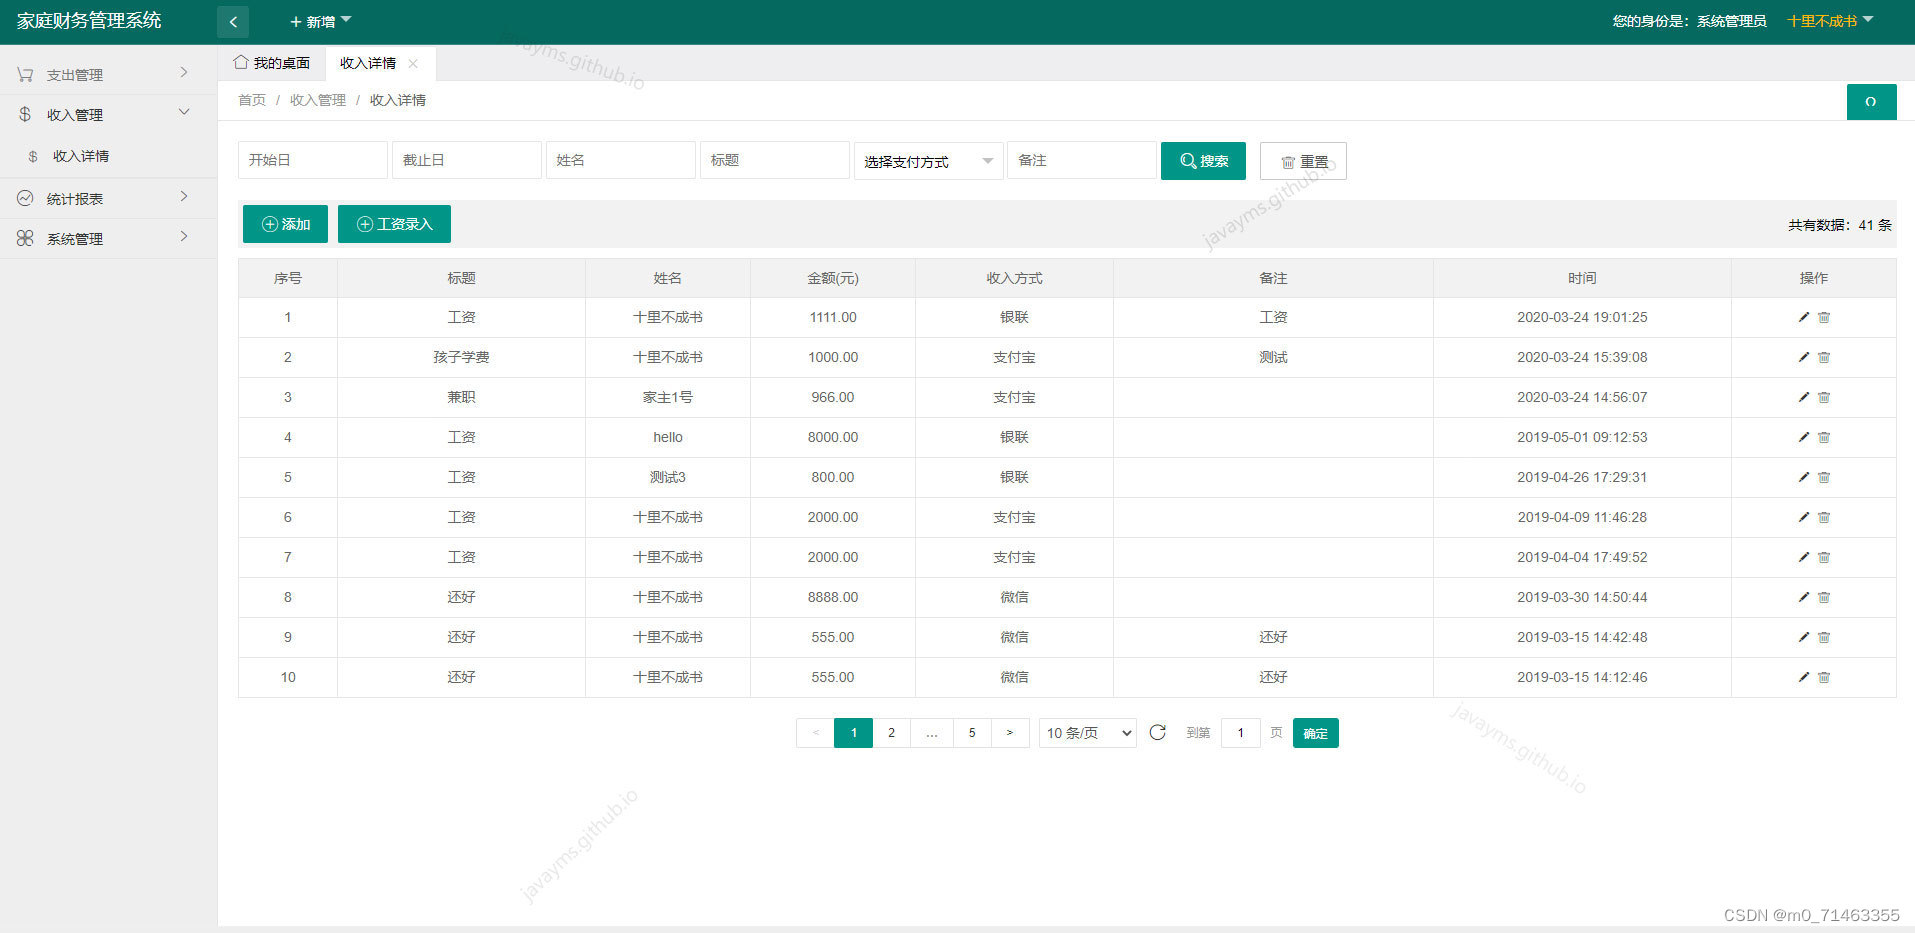This screenshot has height=933, width=1915.
Task: Click the 工资录入 button
Action: (394, 224)
